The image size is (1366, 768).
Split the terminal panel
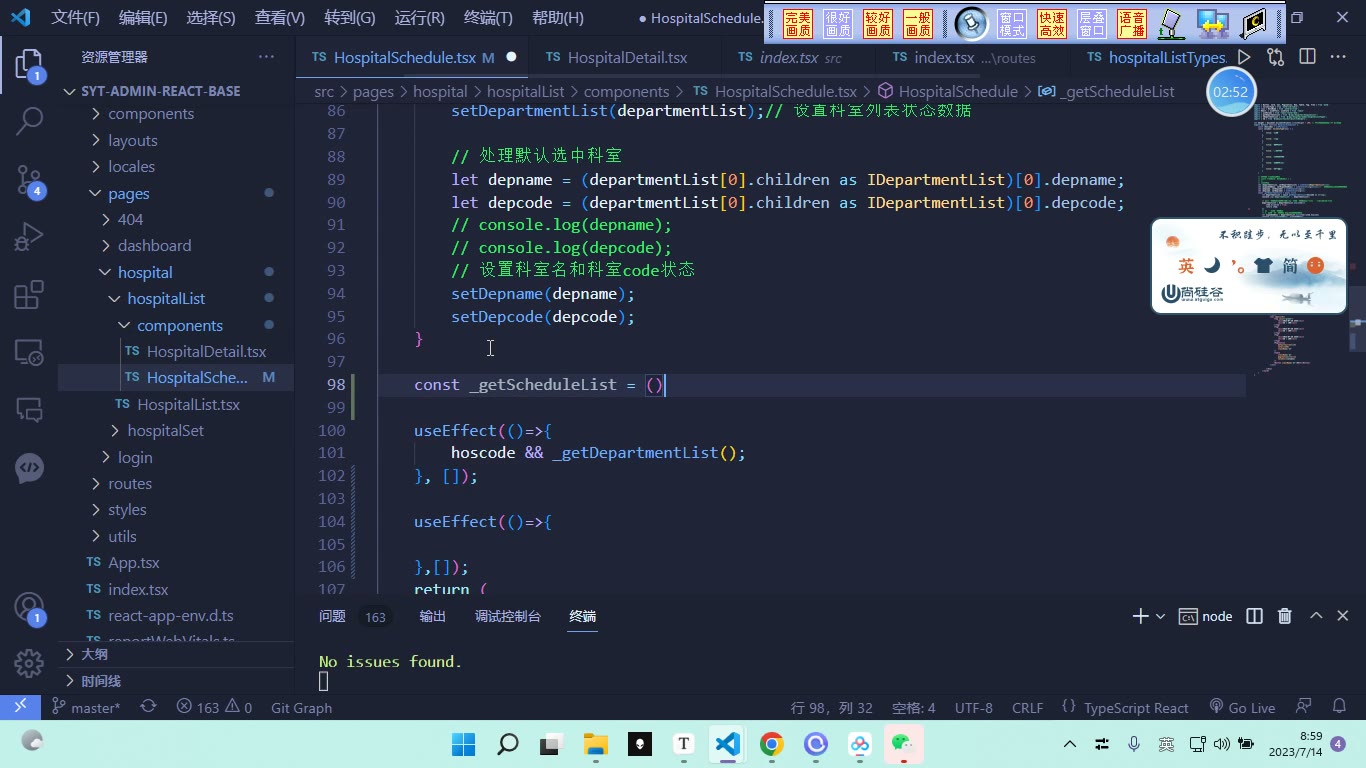[x=1254, y=616]
